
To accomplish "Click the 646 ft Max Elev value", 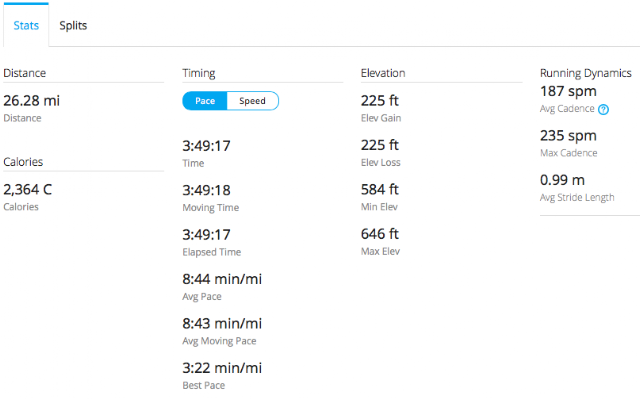I will [380, 234].
